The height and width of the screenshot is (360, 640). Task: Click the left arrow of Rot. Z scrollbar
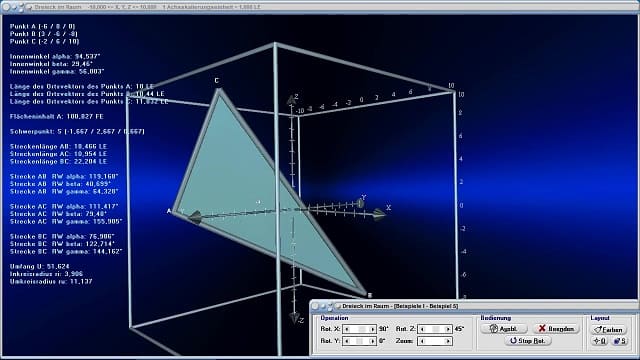(x=422, y=329)
